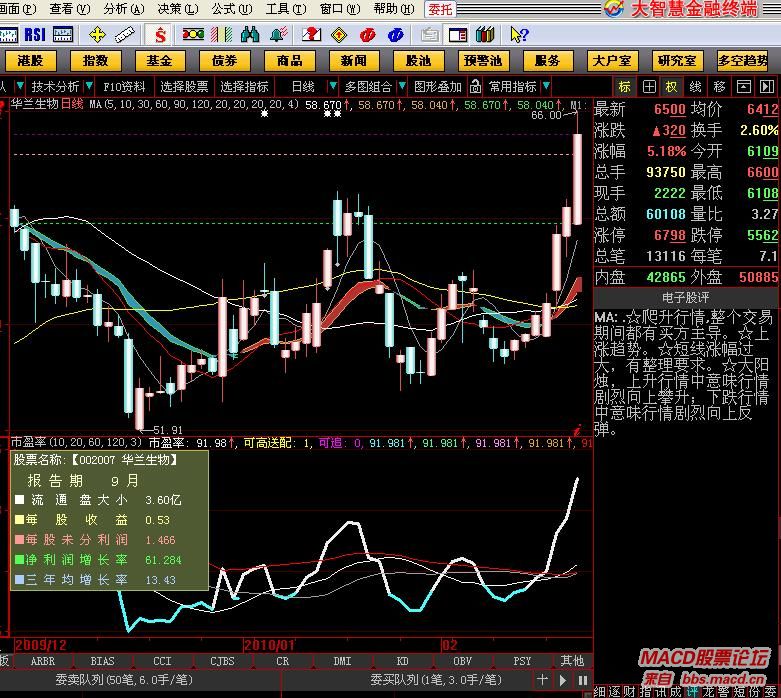Viewport: 781px width, 698px height.
Task: Switch to the 其他 indicator tab
Action: (x=573, y=661)
